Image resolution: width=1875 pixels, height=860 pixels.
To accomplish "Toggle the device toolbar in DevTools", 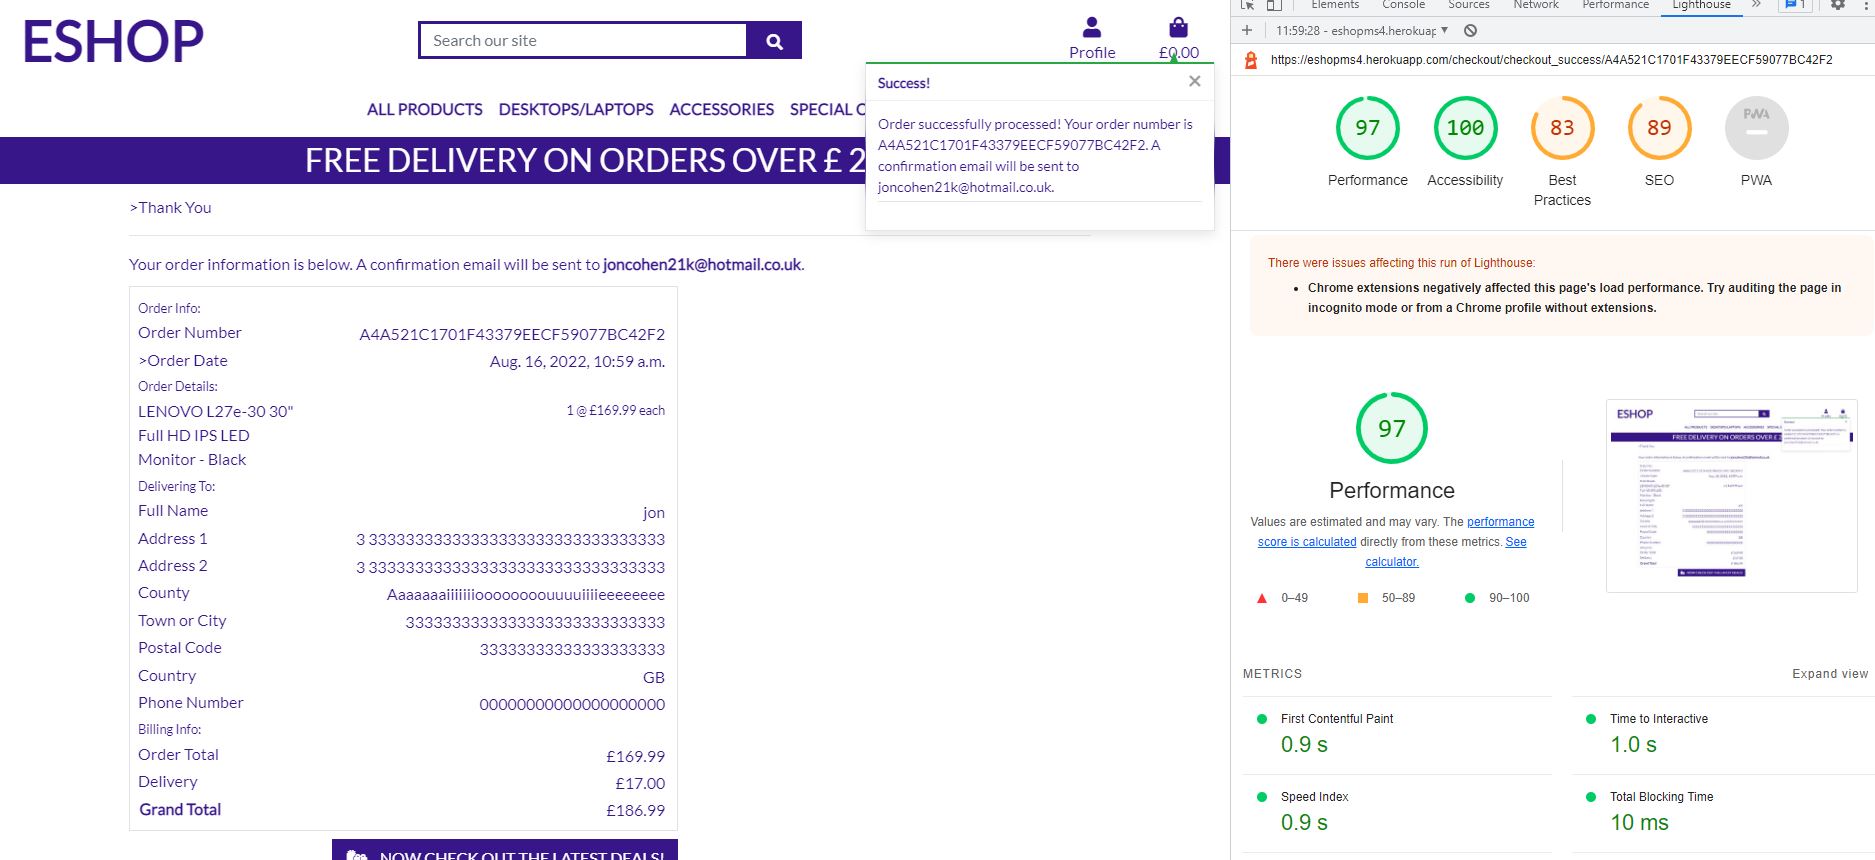I will pos(1274,5).
